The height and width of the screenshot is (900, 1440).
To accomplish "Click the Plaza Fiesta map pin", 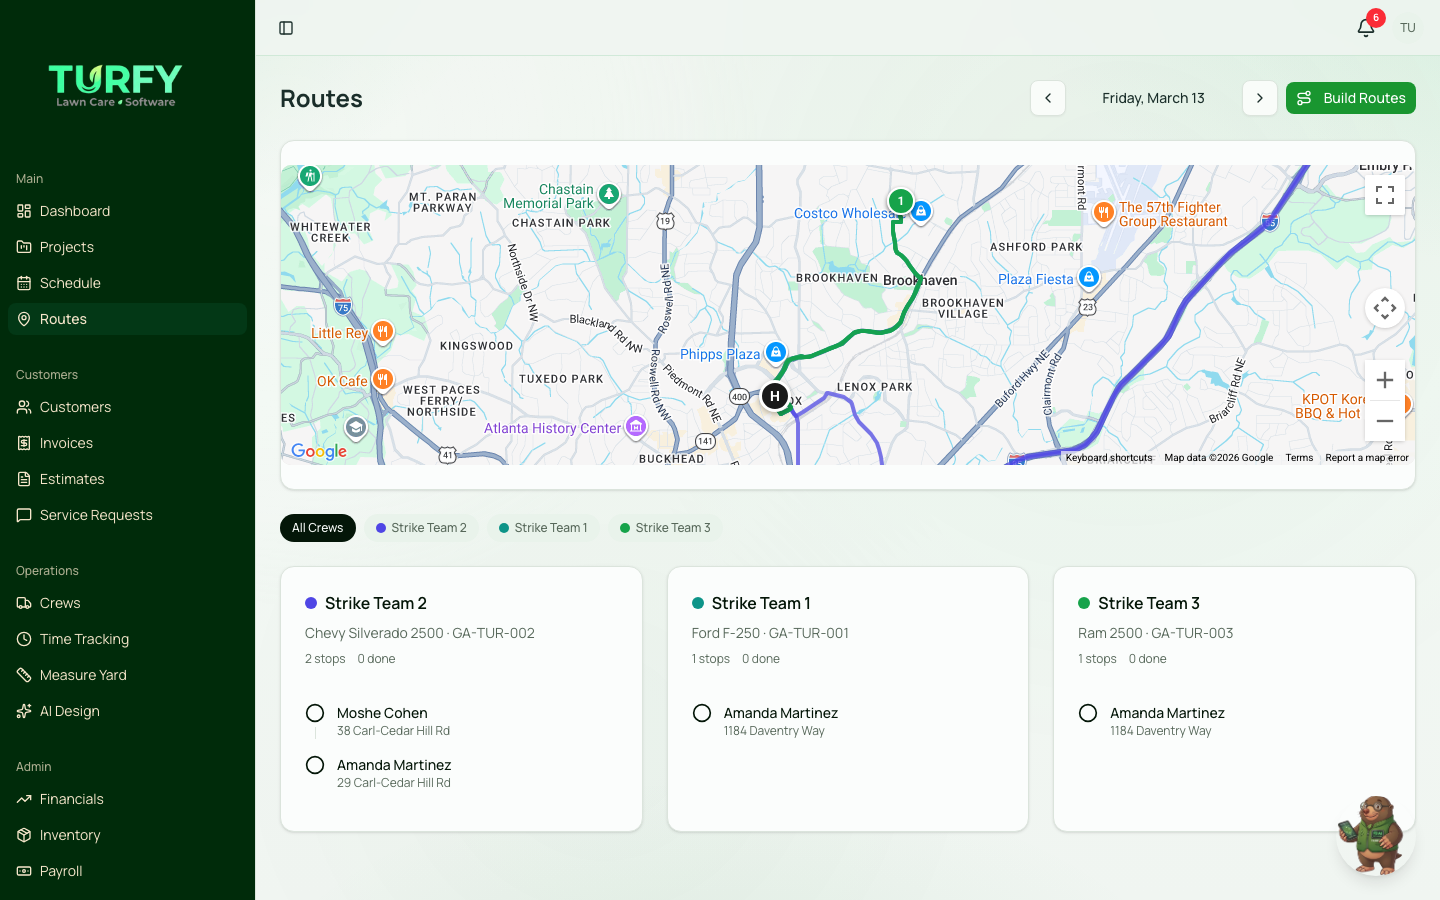I will point(1089,277).
